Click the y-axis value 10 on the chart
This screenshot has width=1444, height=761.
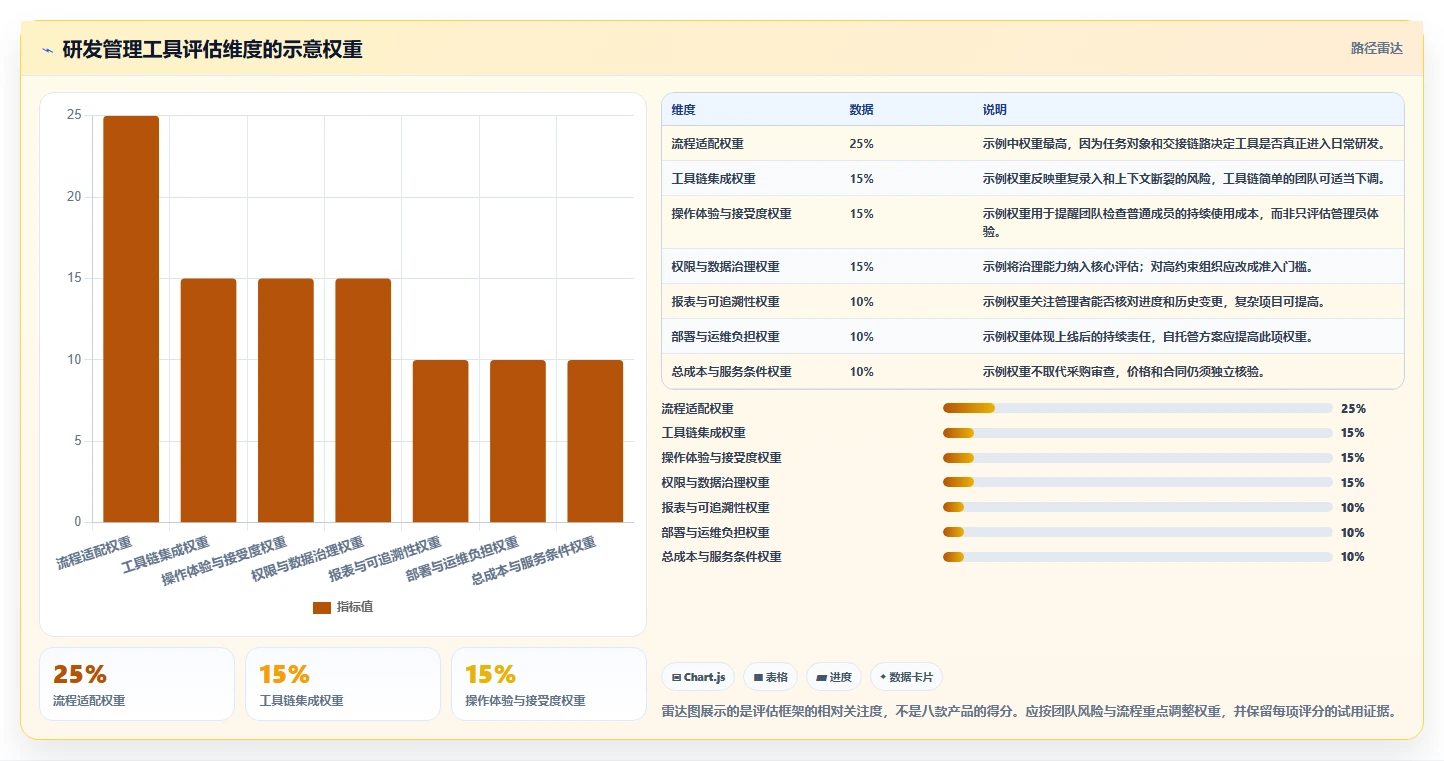(74, 360)
